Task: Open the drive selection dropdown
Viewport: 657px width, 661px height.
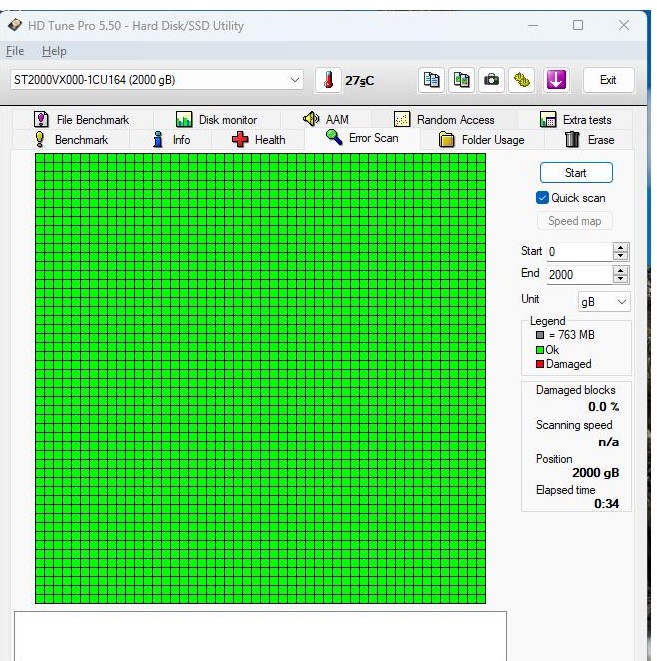Action: pyautogui.click(x=295, y=80)
